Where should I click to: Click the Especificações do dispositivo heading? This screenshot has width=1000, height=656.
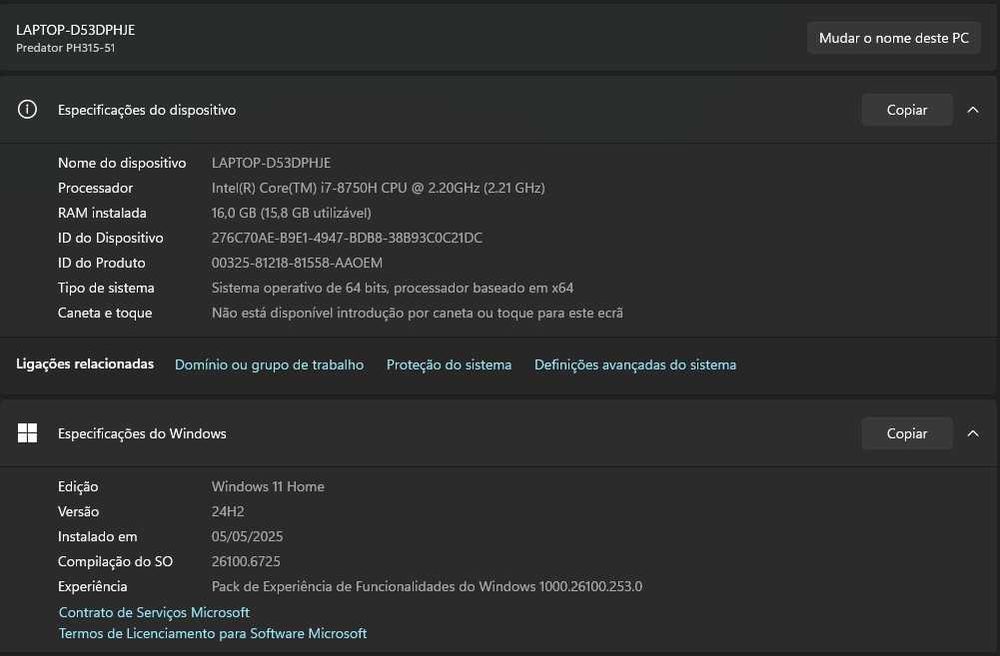point(147,110)
